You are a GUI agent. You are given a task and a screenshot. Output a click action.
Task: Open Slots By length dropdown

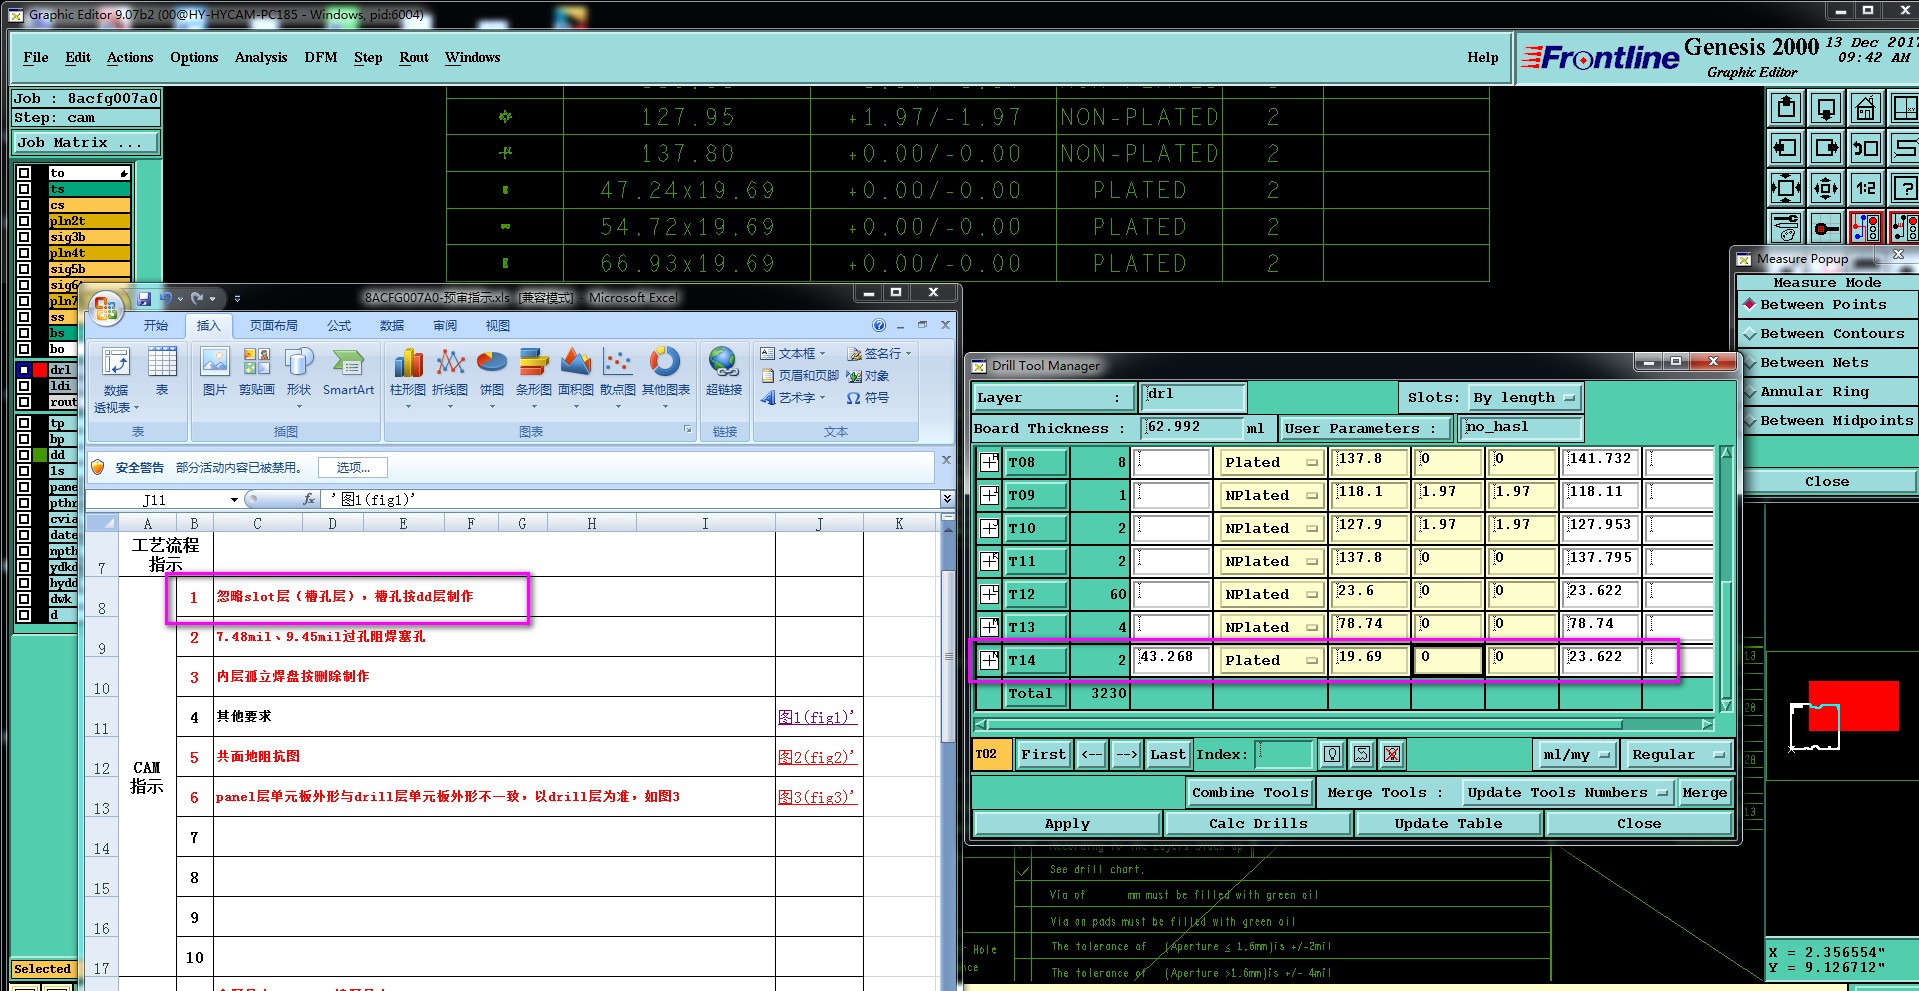pos(1525,398)
